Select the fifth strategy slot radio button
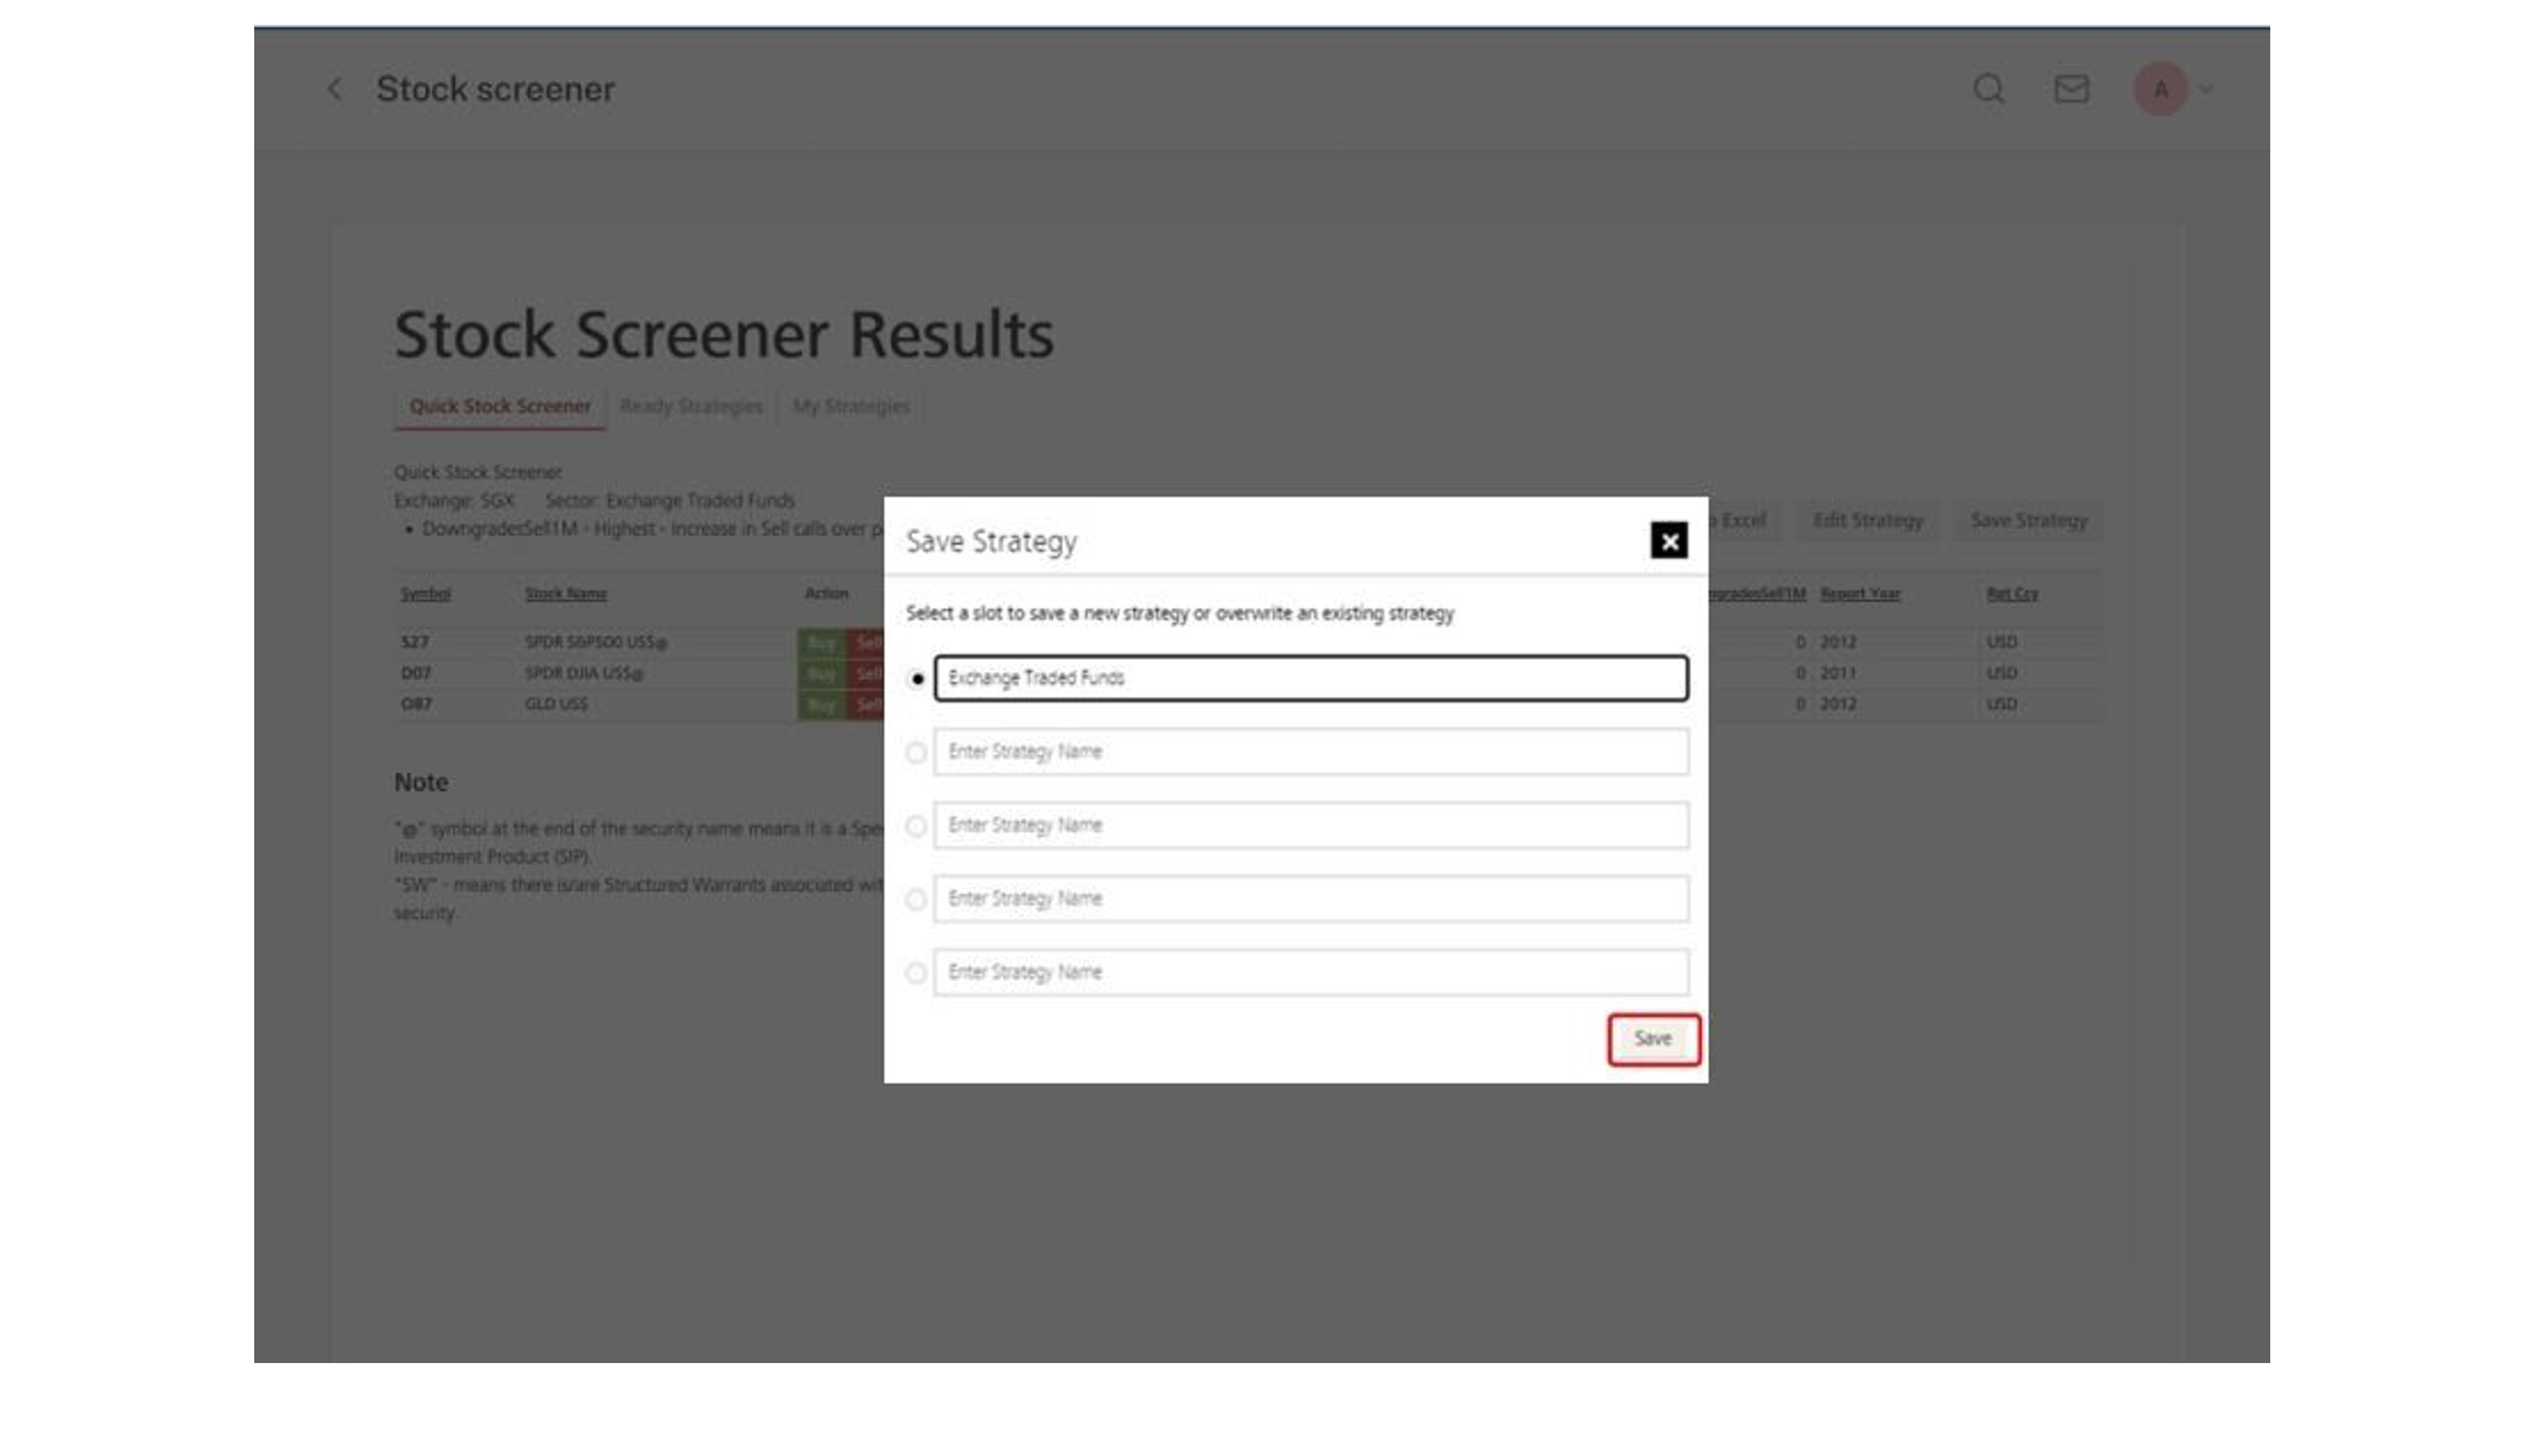Image resolution: width=2528 pixels, height=1456 pixels. tap(916, 973)
